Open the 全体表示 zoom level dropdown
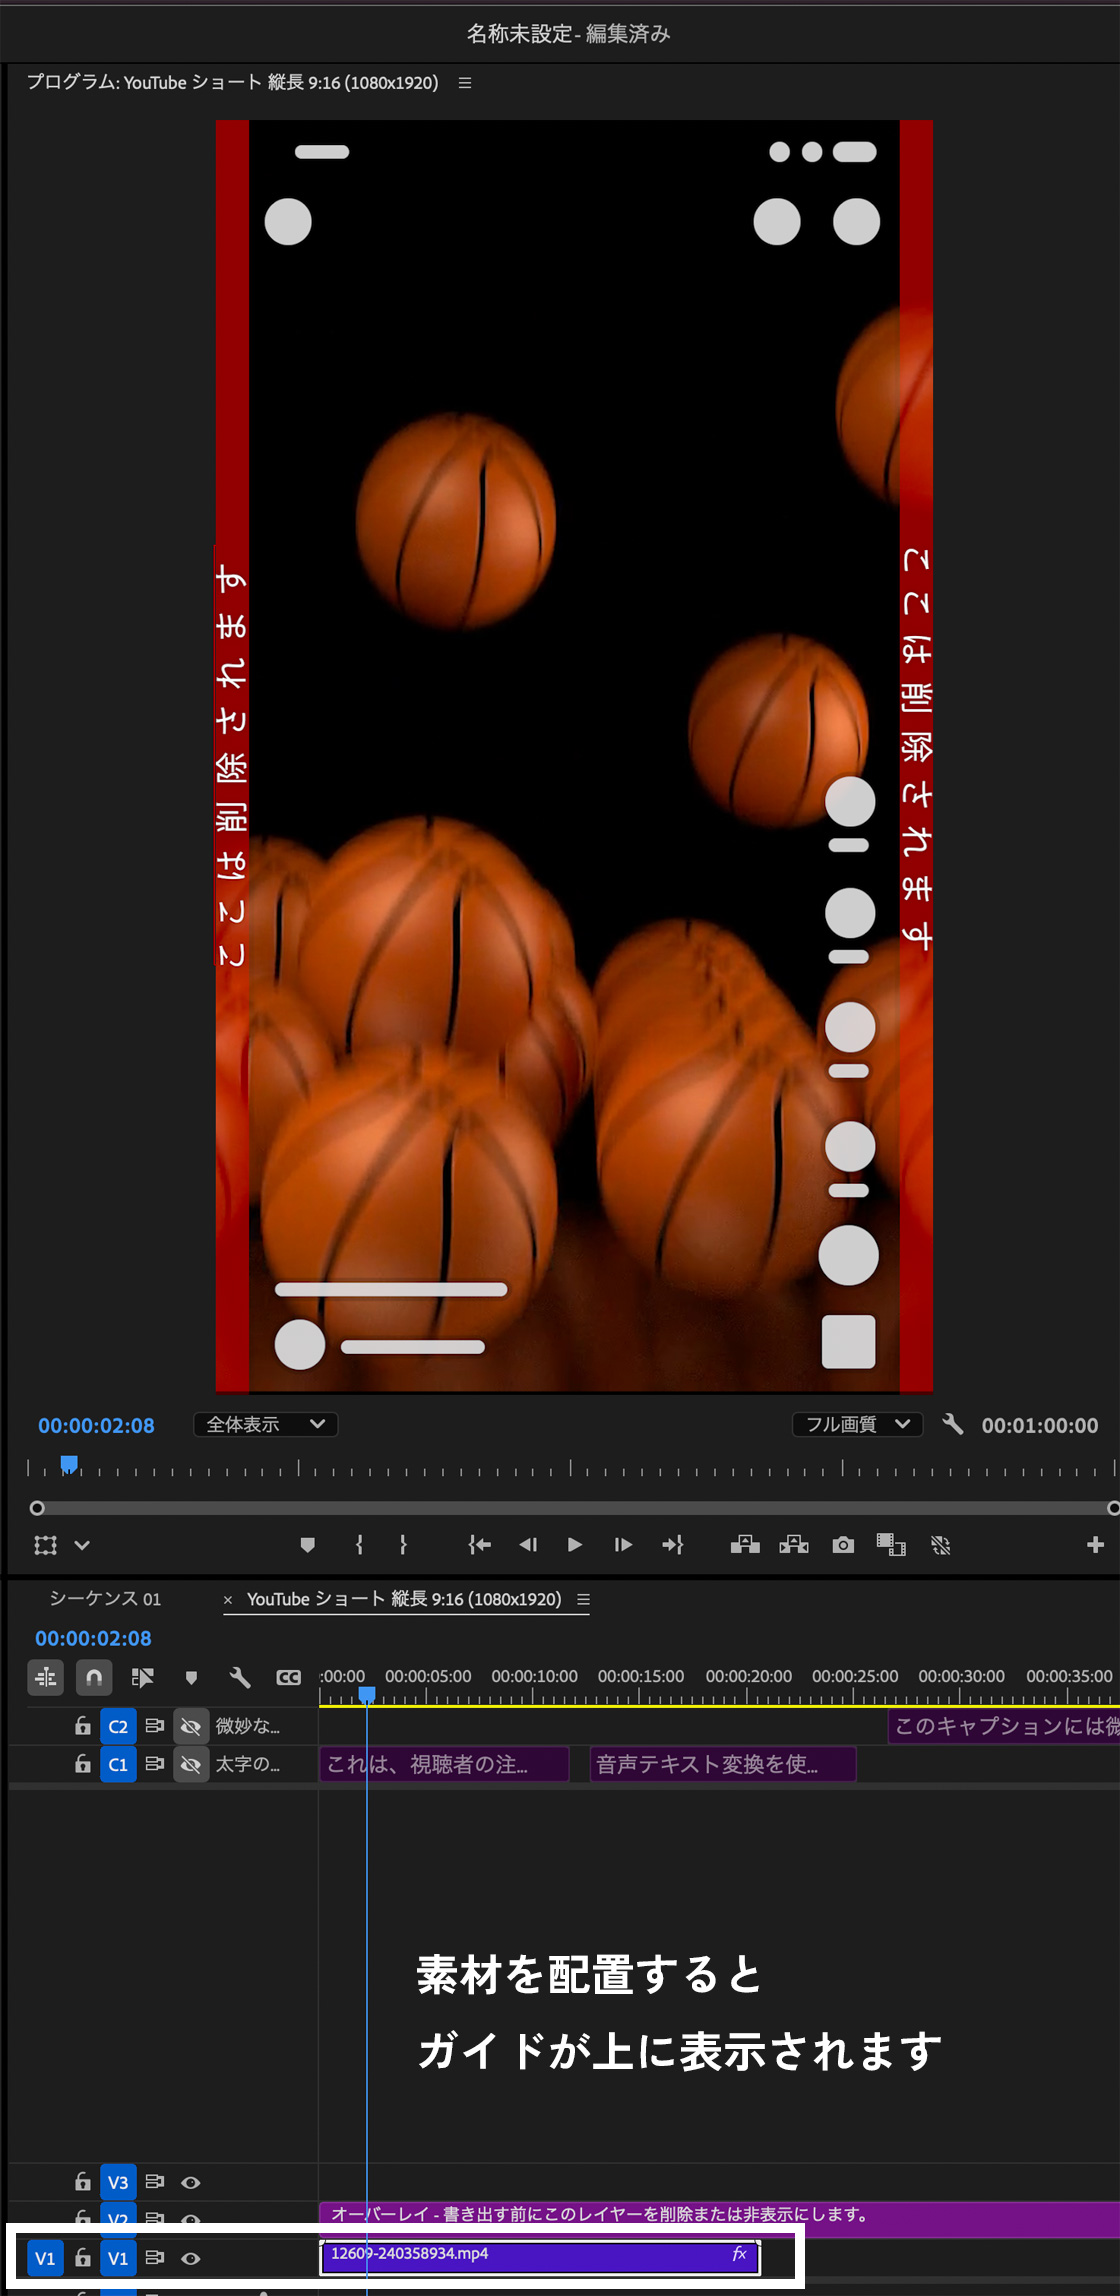 265,1424
